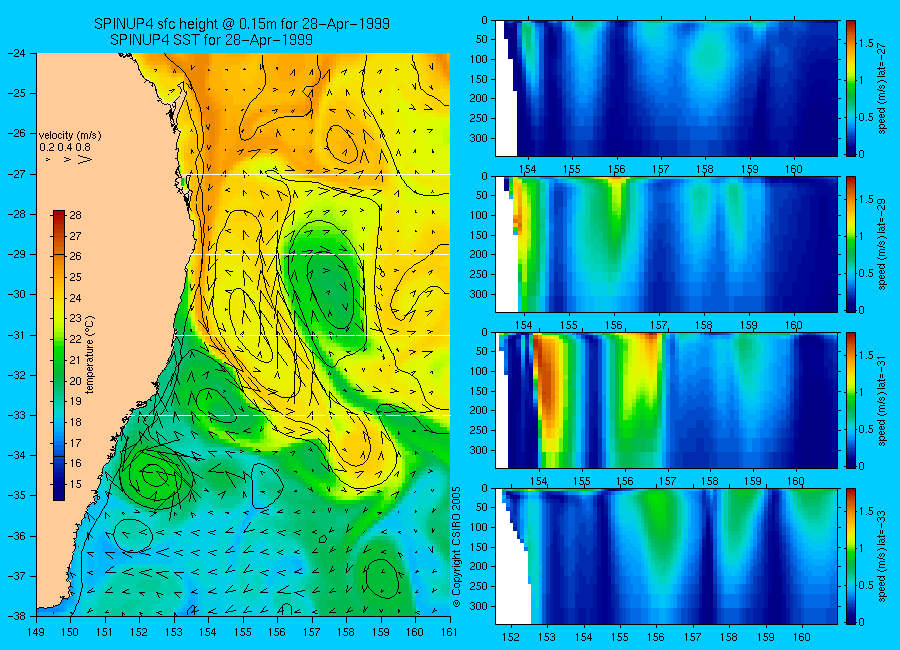Screen dimensions: 900x650
Task: Click the '149' longitude tick under the map
Action: coord(36,633)
